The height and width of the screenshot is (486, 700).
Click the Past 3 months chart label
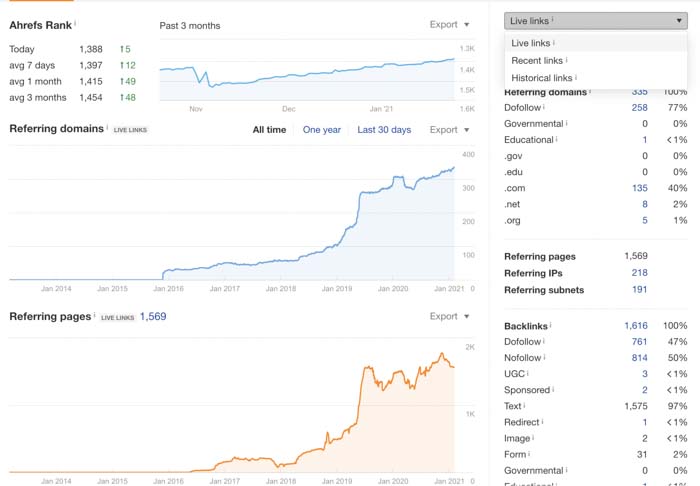pyautogui.click(x=190, y=26)
